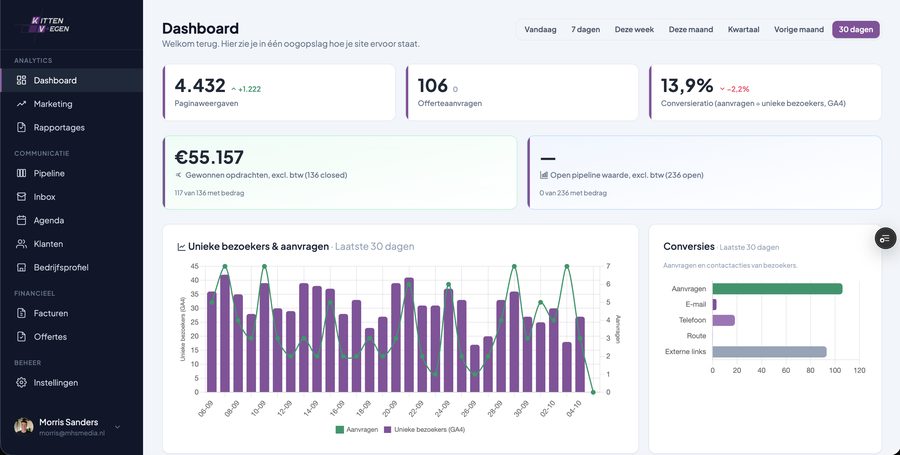This screenshot has width=900, height=455.
Task: Choose the Kwartaal time range
Action: 743,29
